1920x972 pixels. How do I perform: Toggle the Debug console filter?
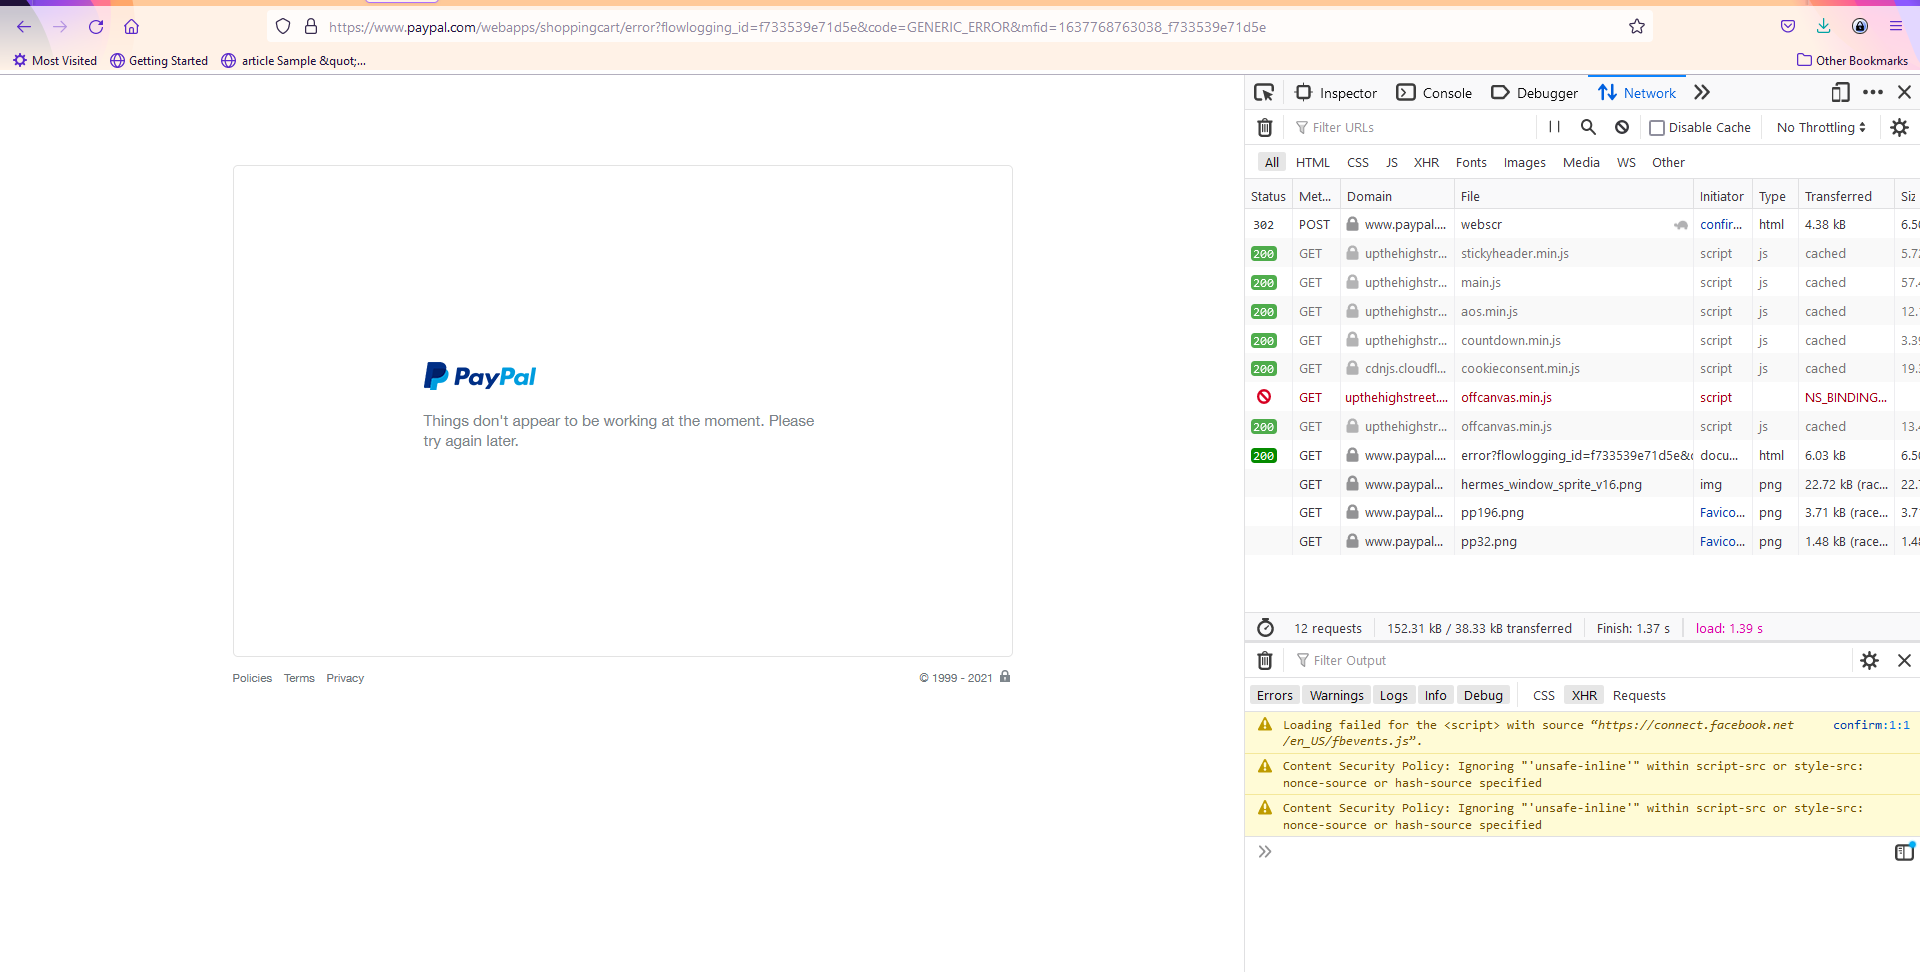(1483, 696)
